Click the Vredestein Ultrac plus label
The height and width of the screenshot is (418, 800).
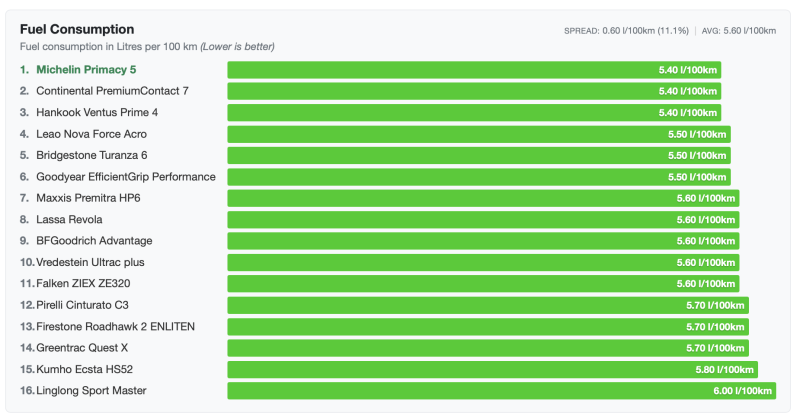coord(91,262)
